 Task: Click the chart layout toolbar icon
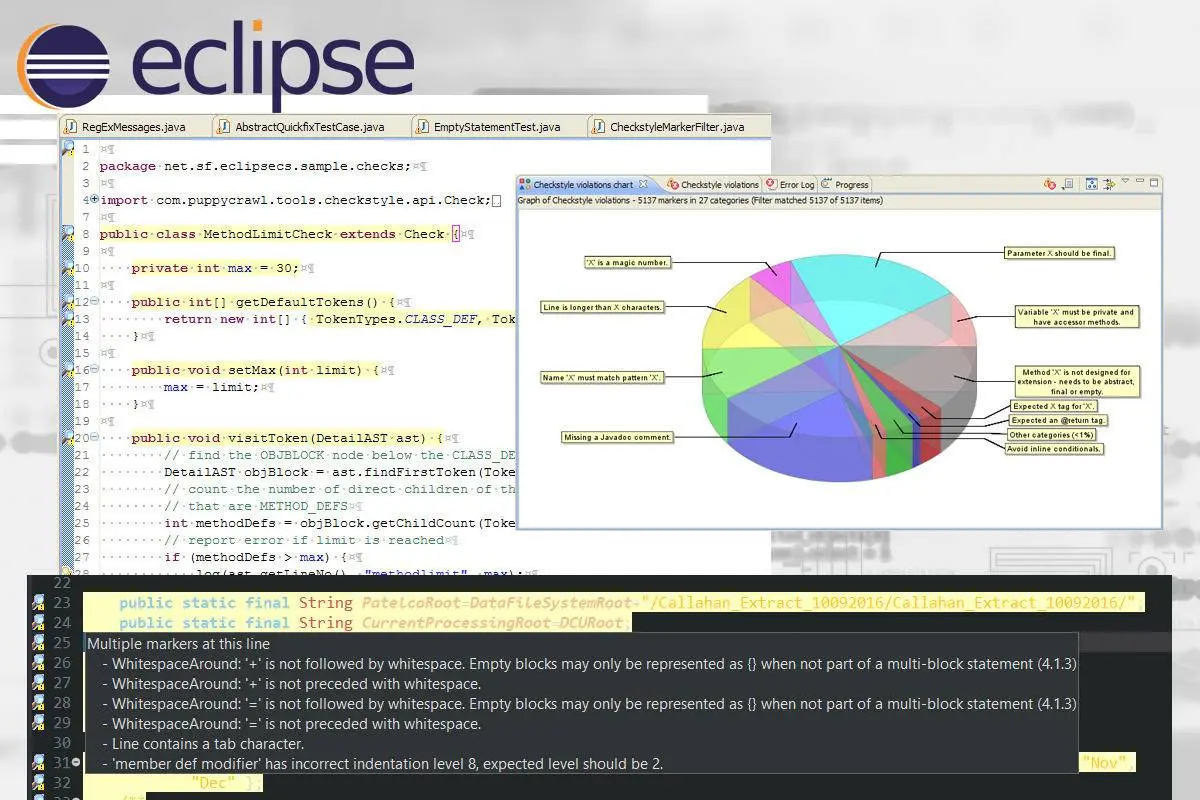(1092, 184)
